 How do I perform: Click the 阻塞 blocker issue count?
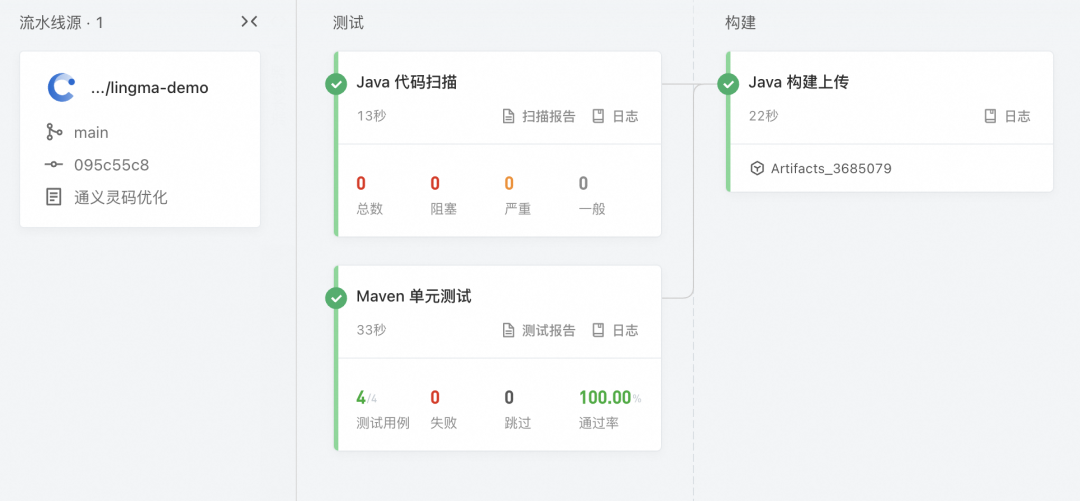(x=435, y=183)
